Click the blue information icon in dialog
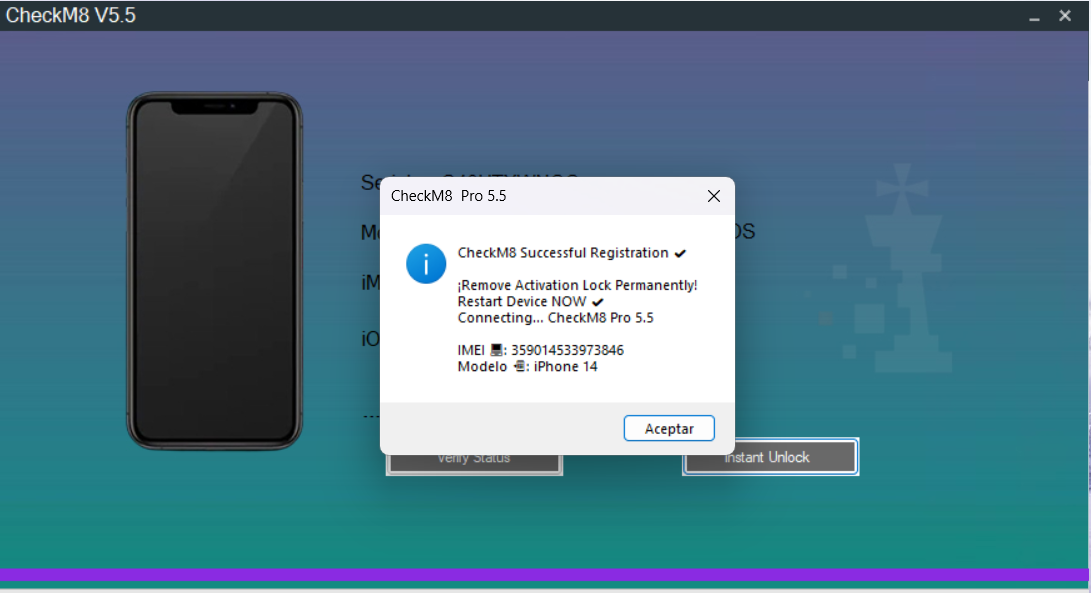 coord(426,263)
